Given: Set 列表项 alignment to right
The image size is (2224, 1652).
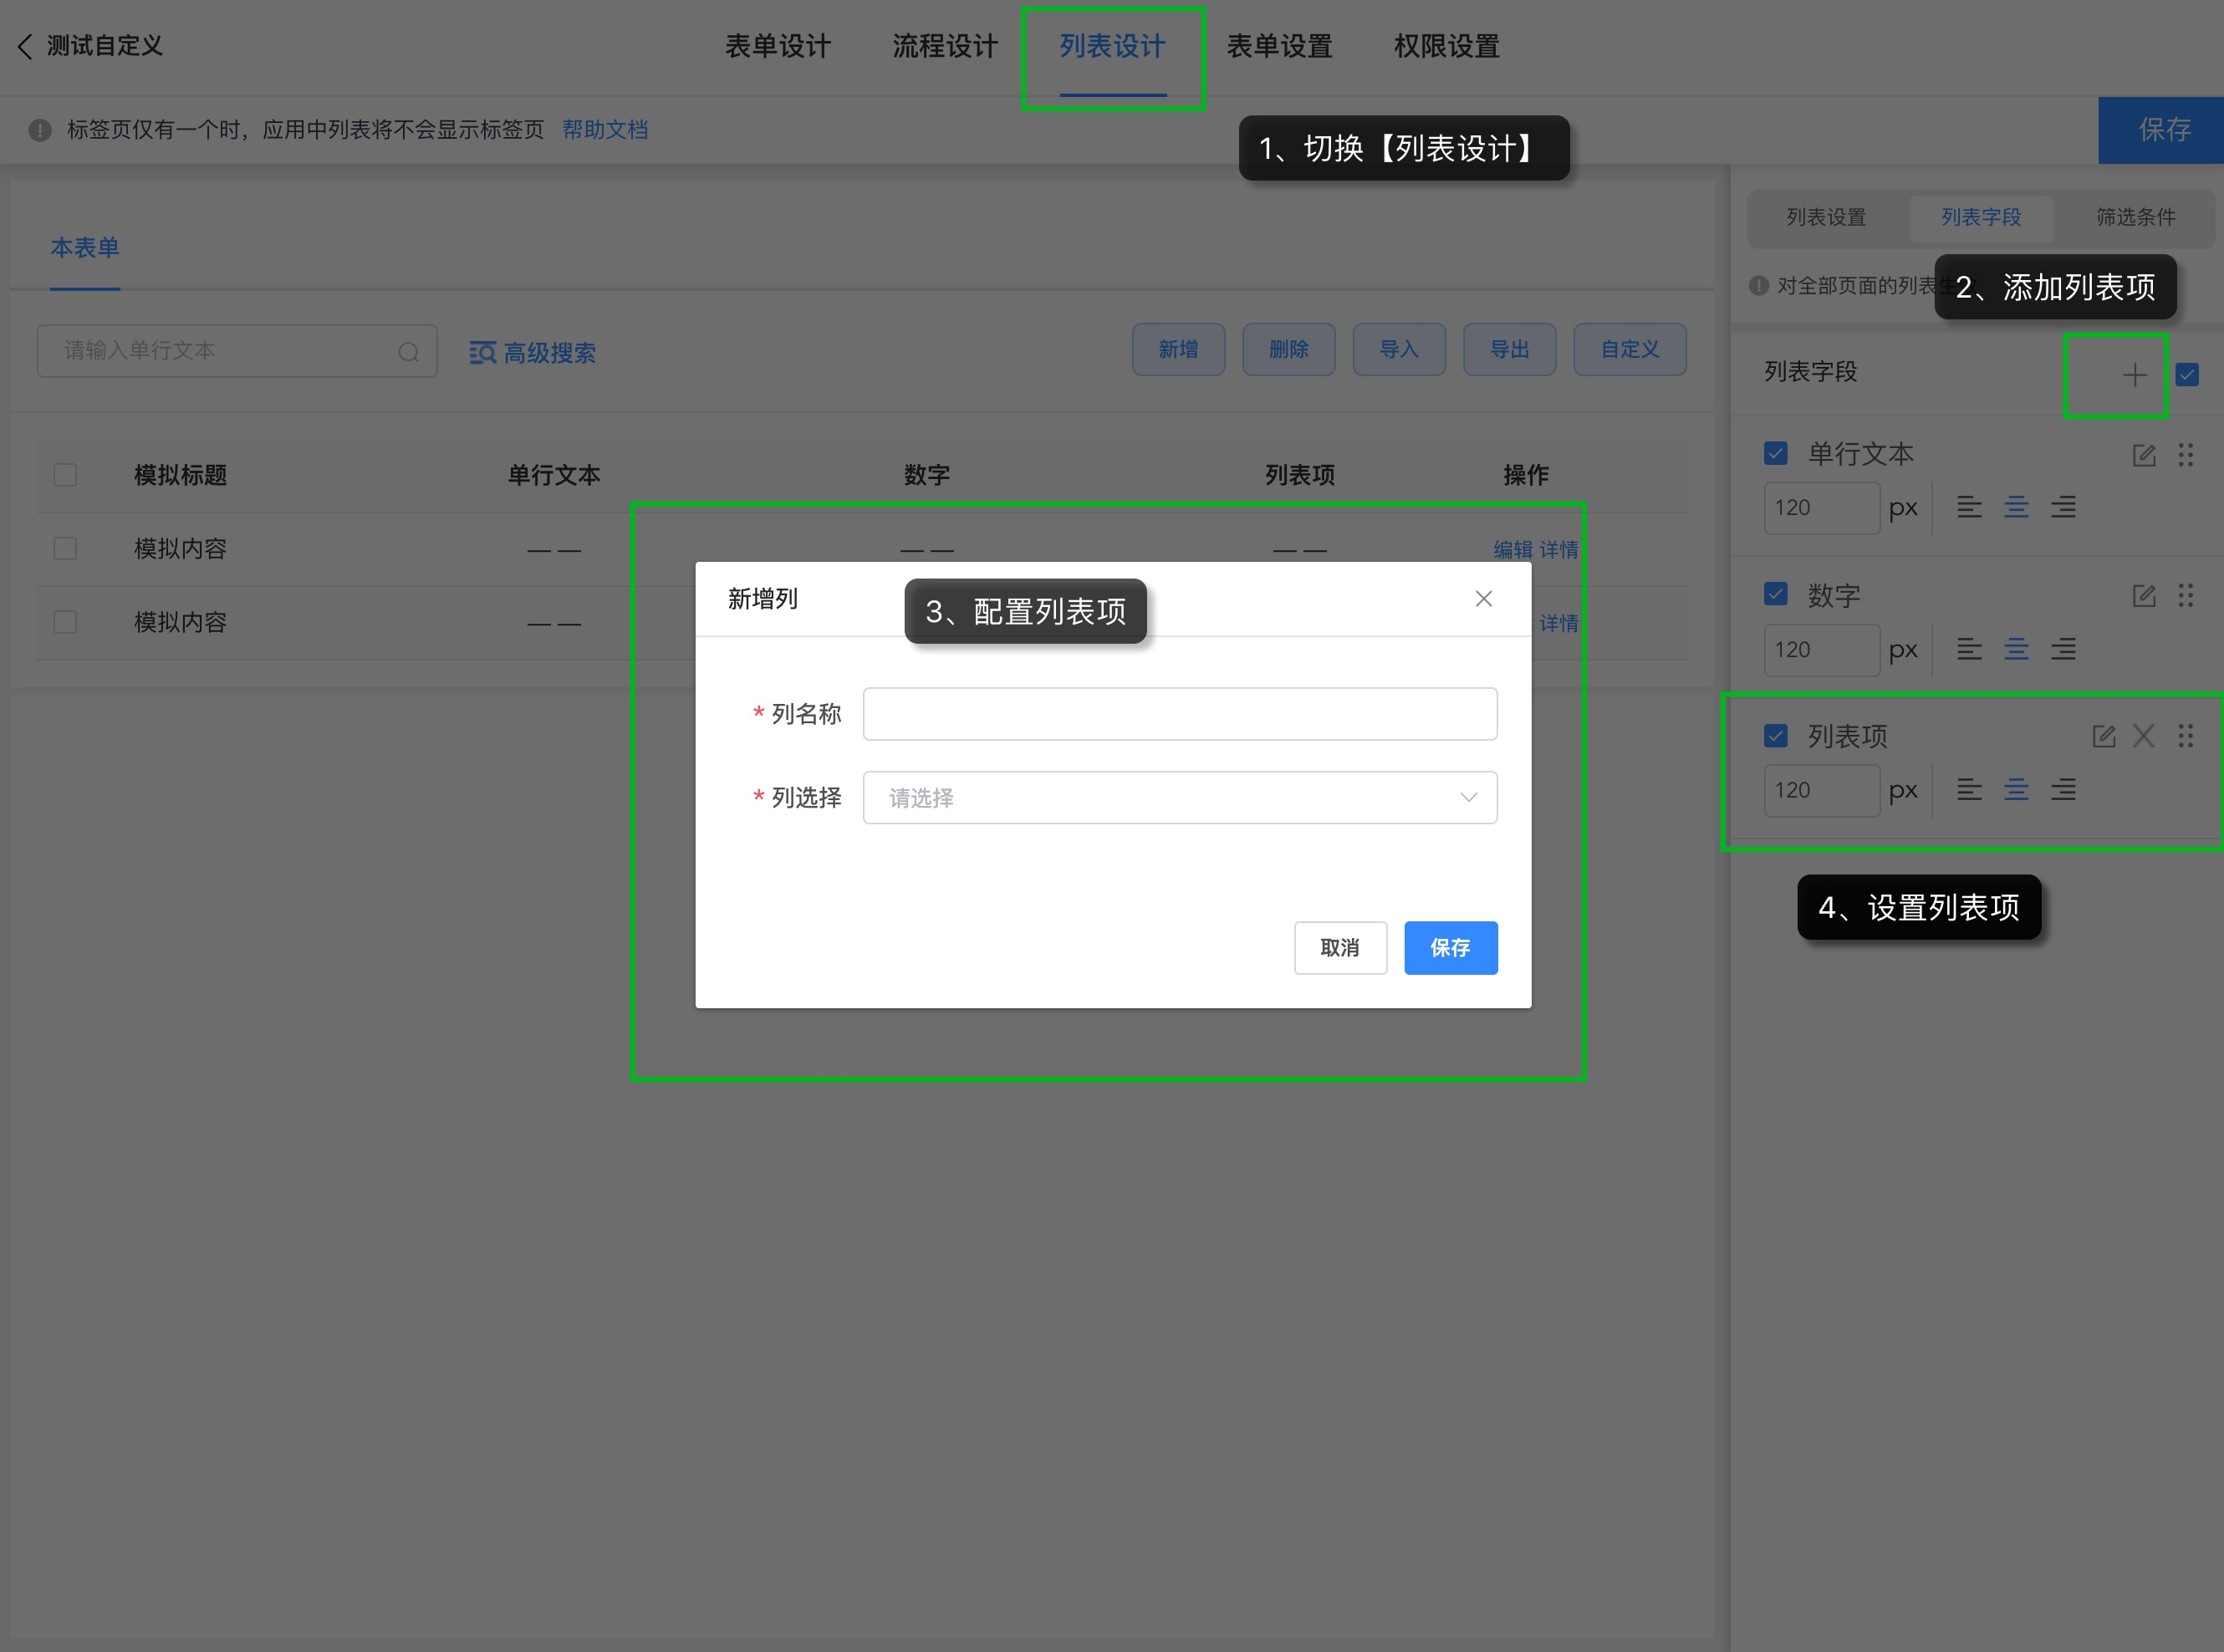Looking at the screenshot, I should [2063, 790].
